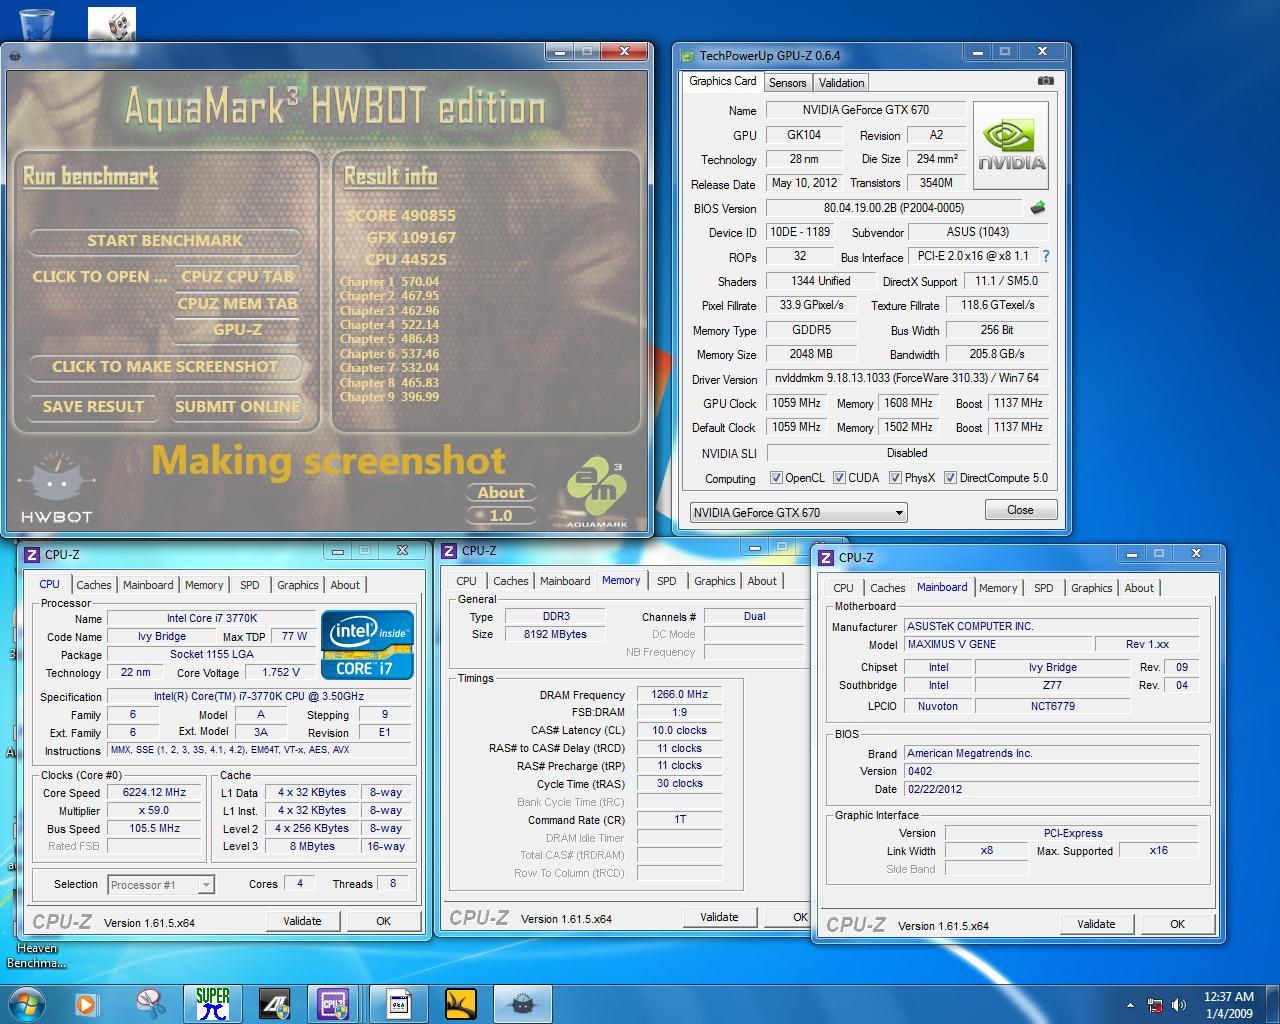
Task: Select the yellow application taskbar icon
Action: (x=460, y=1003)
